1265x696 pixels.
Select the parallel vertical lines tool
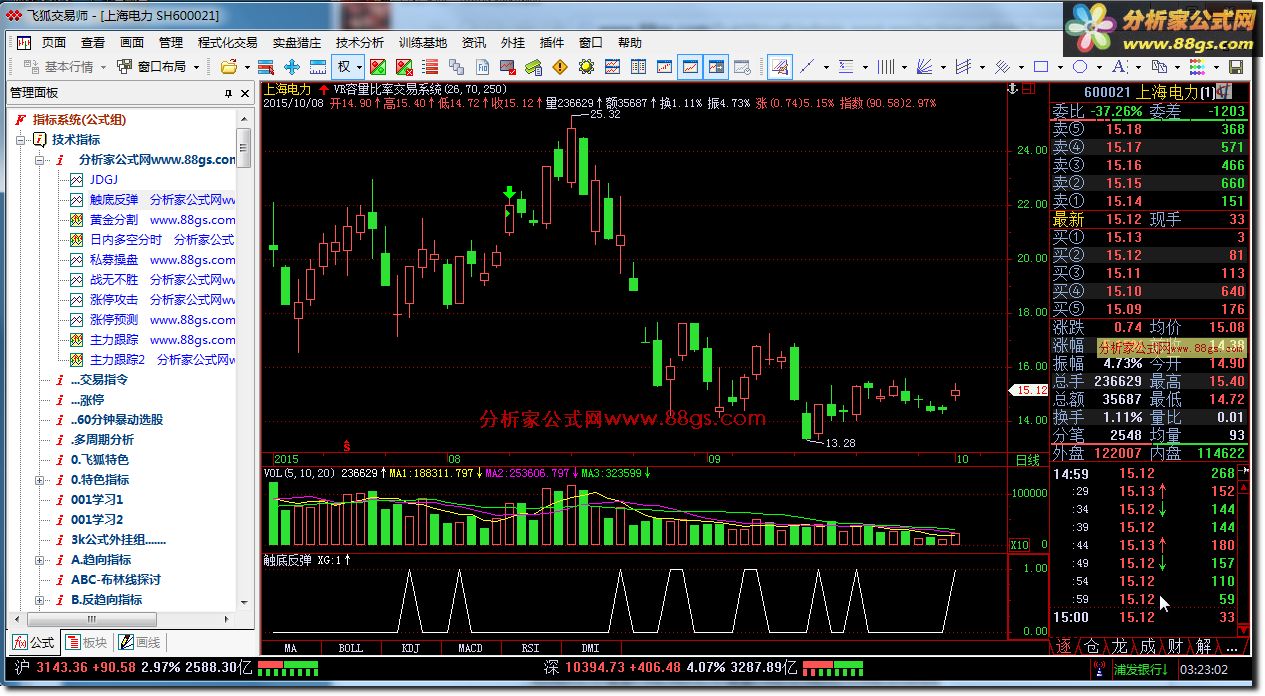(885, 67)
